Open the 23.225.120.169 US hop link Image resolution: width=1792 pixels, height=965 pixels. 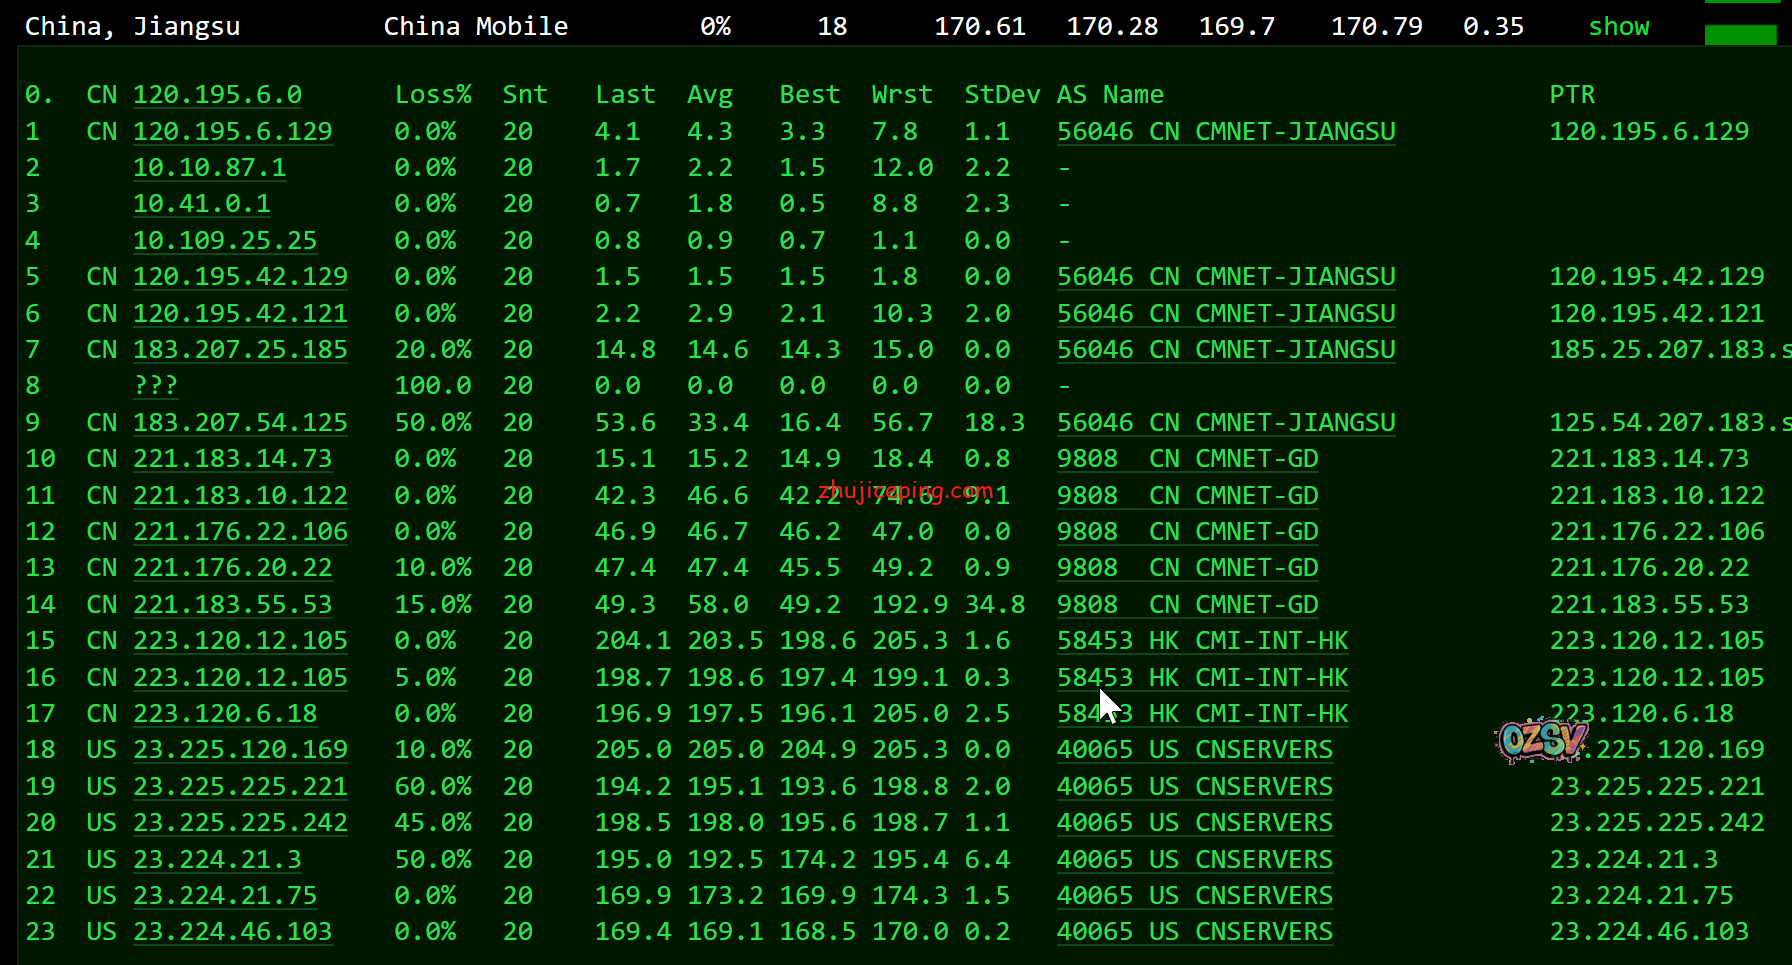tap(240, 750)
